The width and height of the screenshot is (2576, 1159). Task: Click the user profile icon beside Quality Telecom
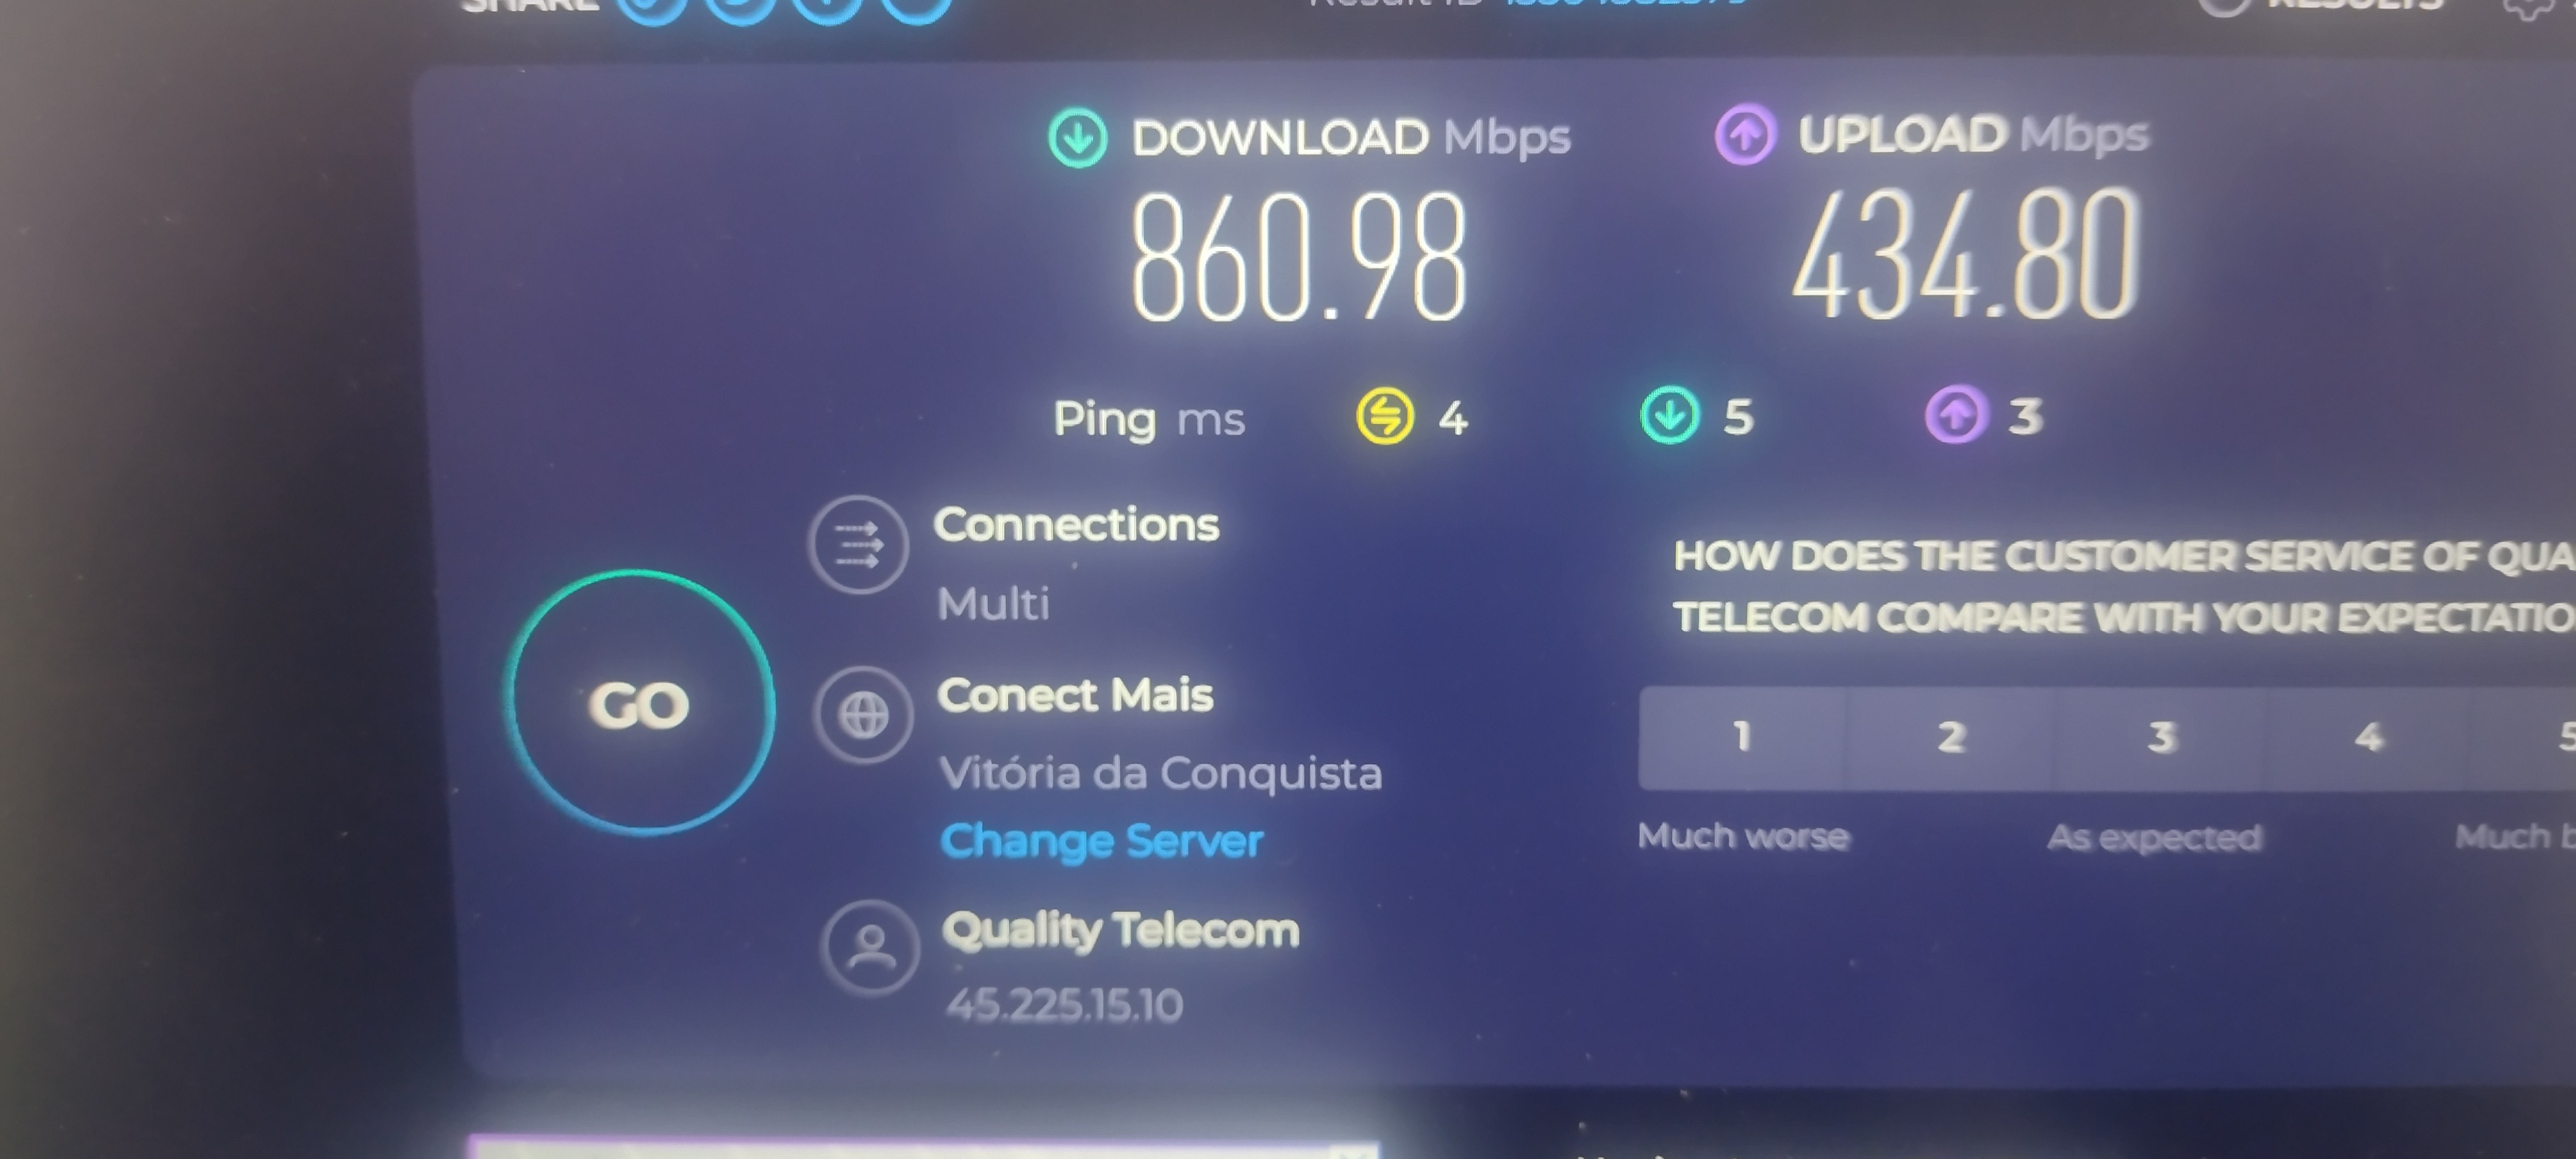tap(871, 947)
